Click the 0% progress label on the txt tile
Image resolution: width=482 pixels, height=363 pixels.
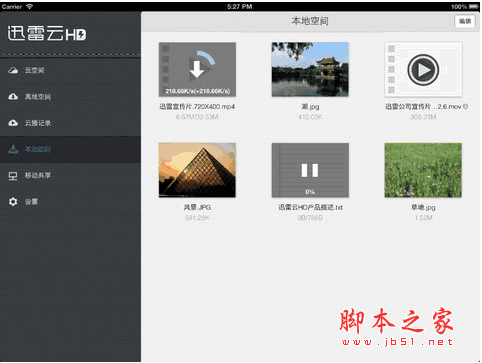310,192
